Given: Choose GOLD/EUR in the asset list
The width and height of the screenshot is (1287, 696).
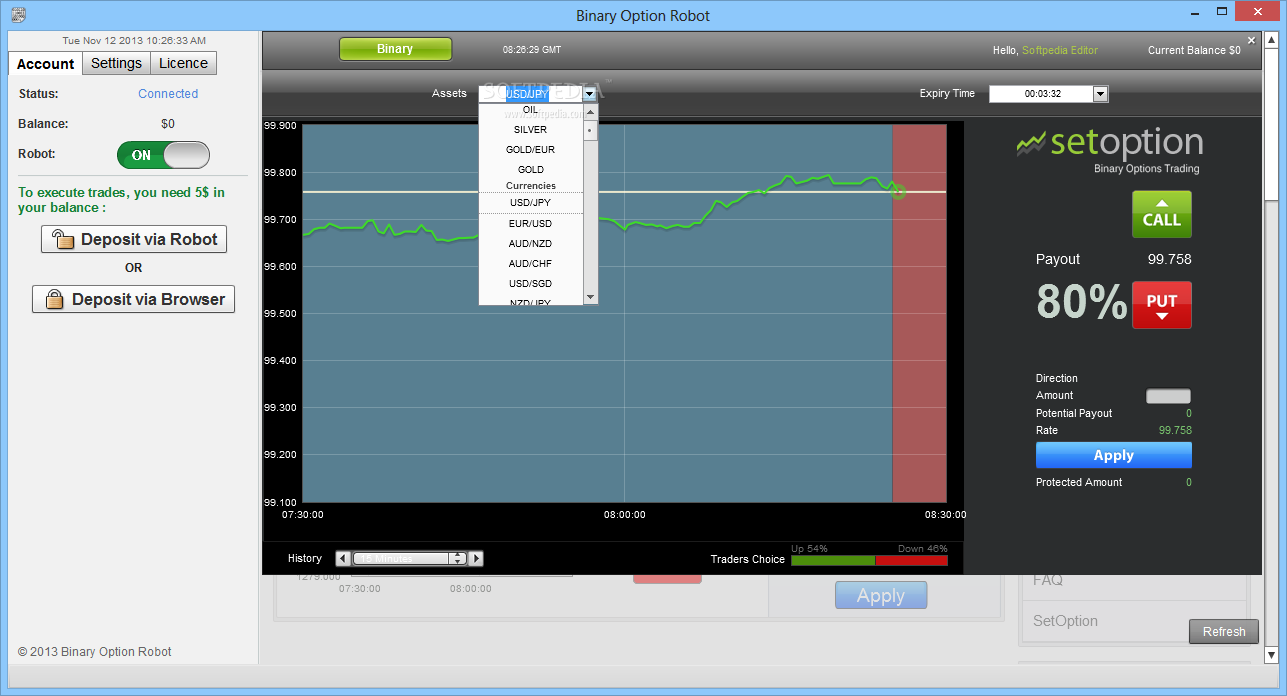Looking at the screenshot, I should (530, 150).
